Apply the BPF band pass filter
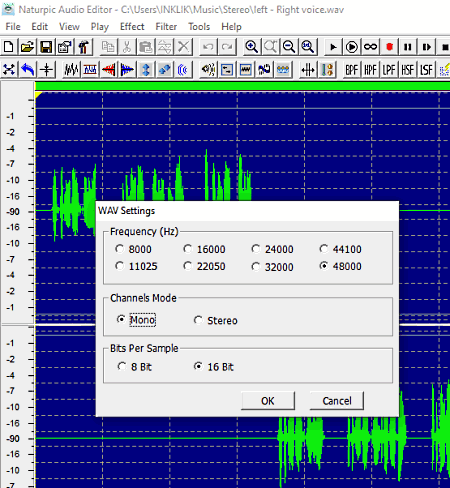Screen dimensions: 450x488 (351, 70)
